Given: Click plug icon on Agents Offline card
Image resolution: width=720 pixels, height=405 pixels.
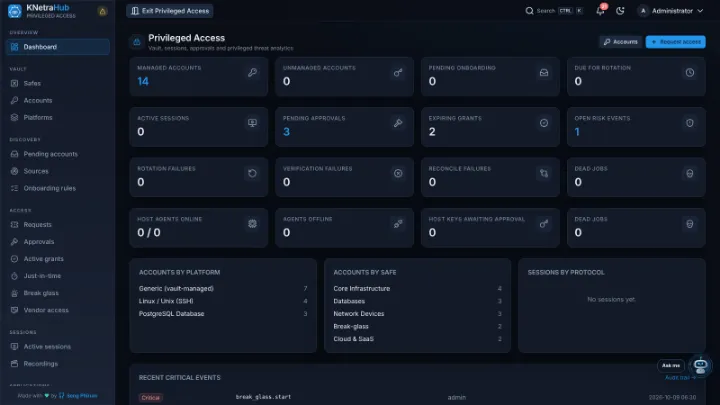Looking at the screenshot, I should coord(398,224).
